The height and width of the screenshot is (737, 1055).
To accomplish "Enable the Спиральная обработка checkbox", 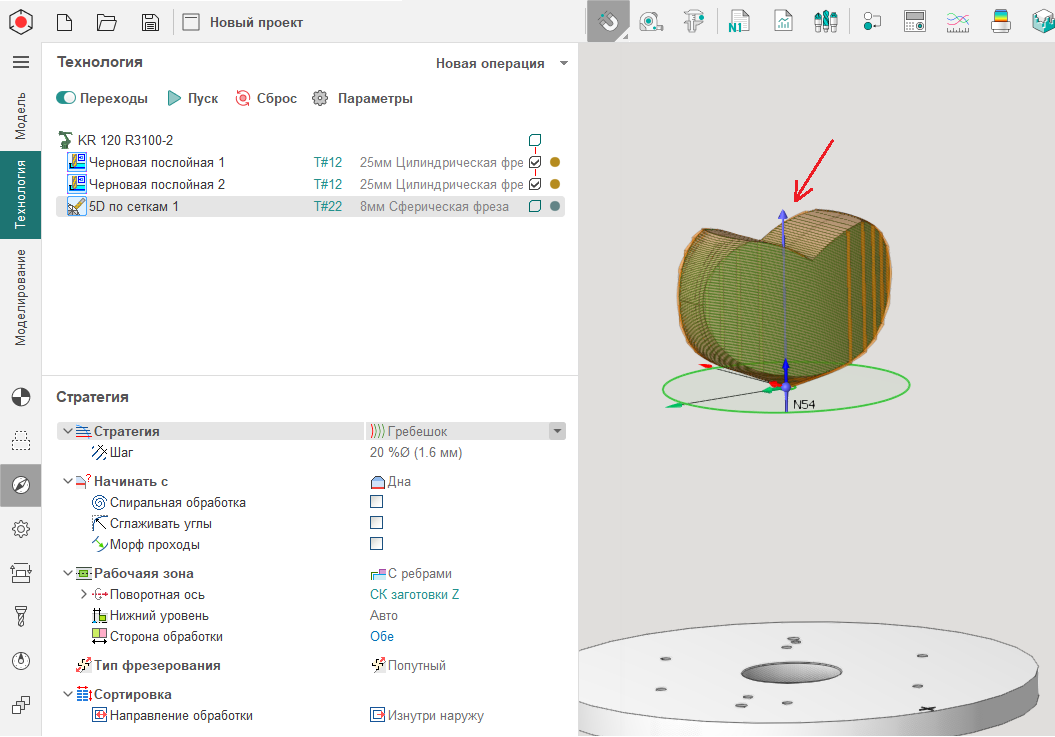I will (x=377, y=502).
